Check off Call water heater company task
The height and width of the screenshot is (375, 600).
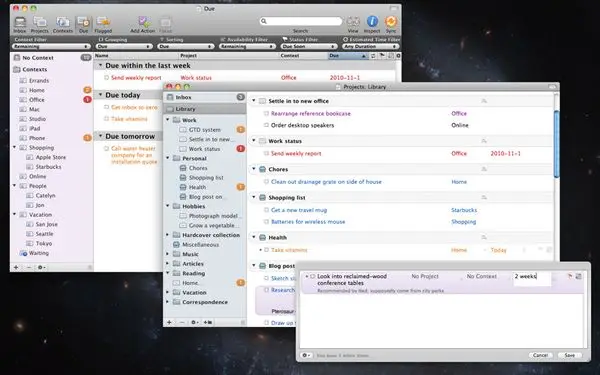pos(107,148)
